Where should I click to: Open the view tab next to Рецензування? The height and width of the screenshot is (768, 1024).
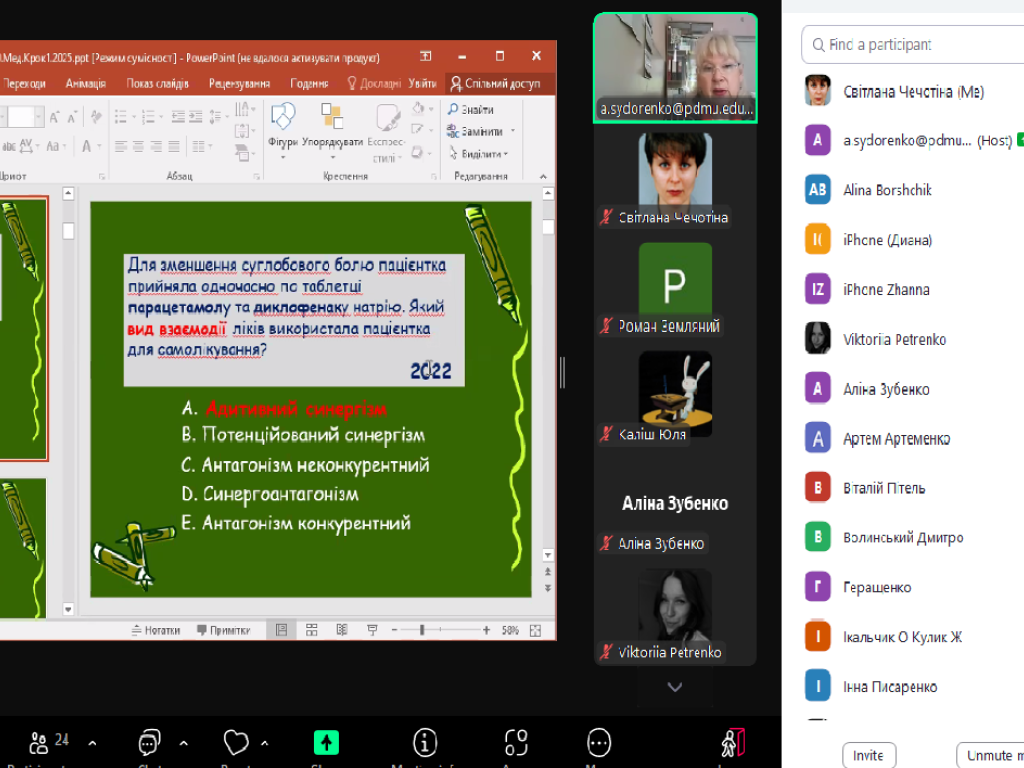tap(309, 84)
